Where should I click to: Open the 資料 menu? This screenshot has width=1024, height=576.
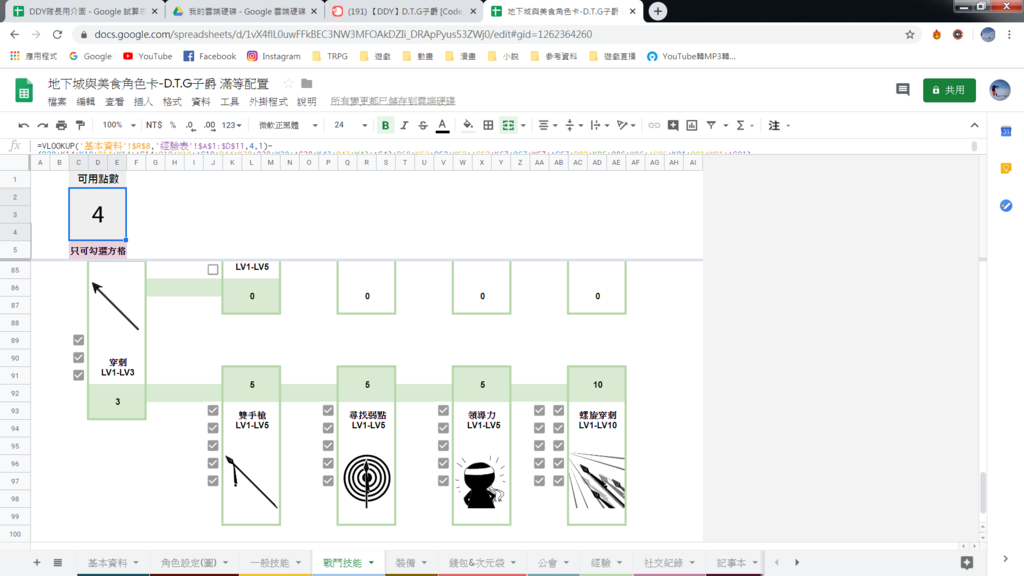(200, 102)
